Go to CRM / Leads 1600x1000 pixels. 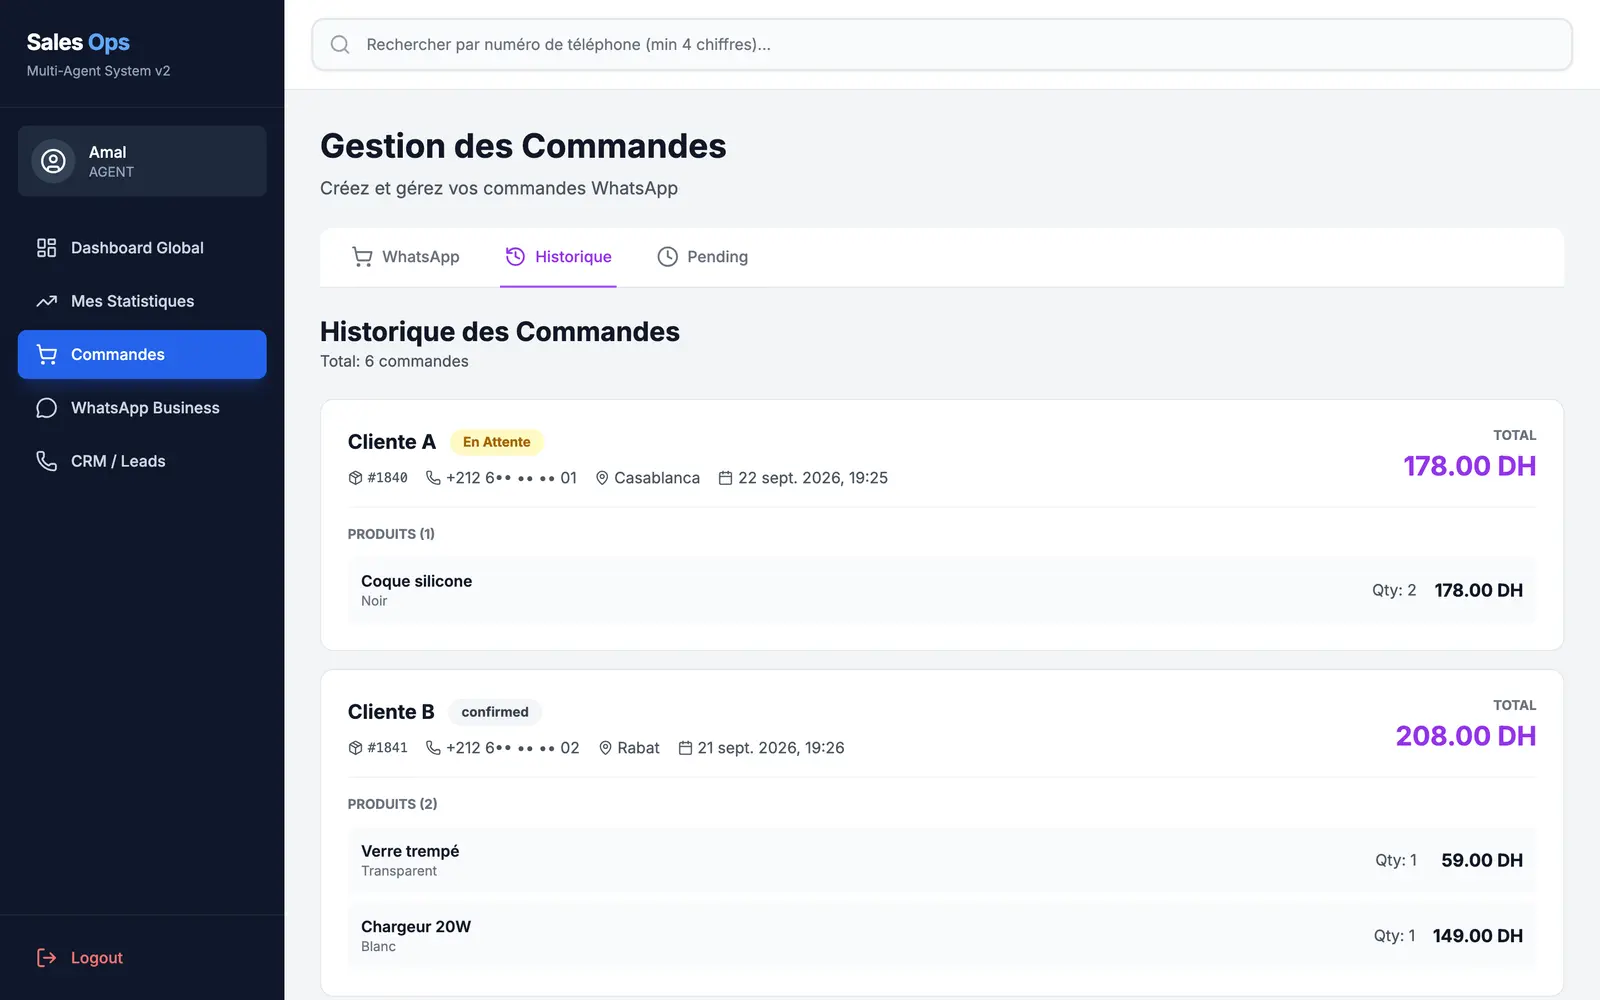tap(142, 461)
